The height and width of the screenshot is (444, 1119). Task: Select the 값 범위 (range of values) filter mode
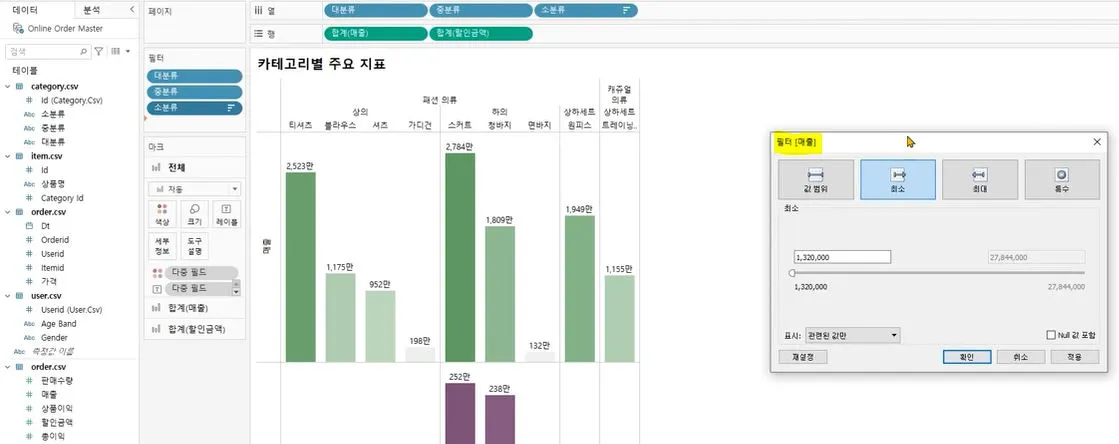coord(816,179)
